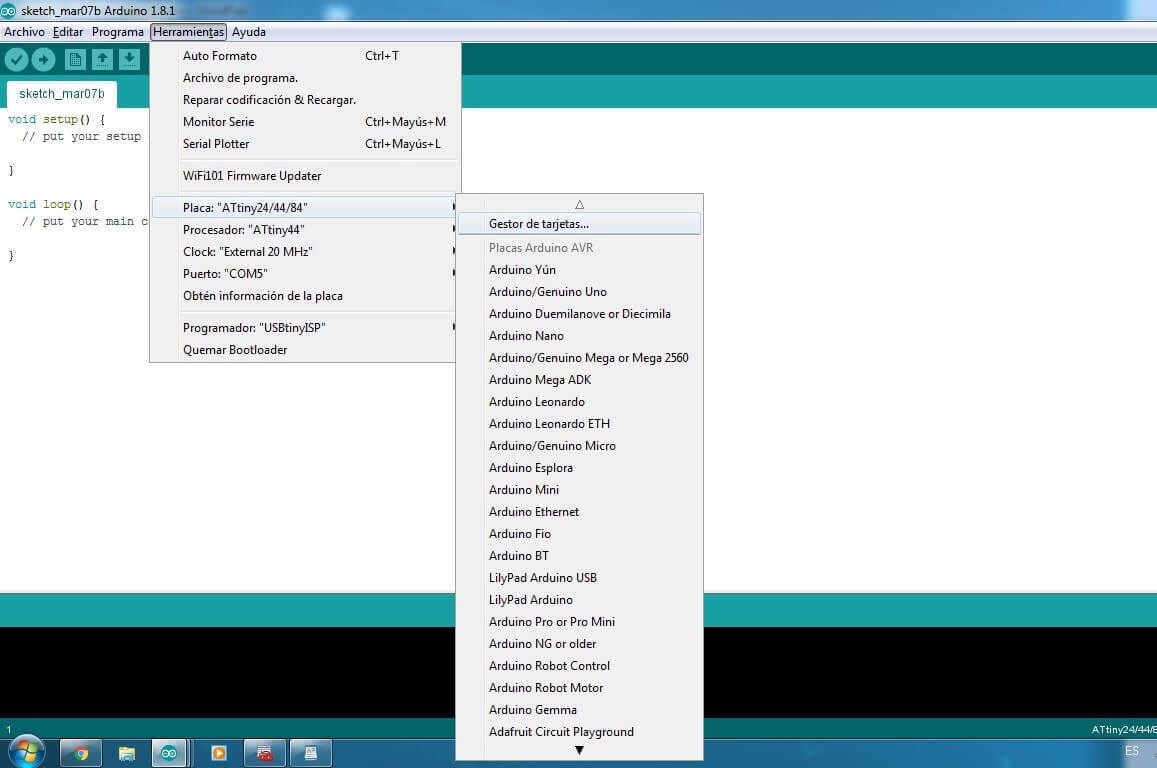Open Serial Plotter
This screenshot has height=768, width=1157.
(x=305, y=144)
